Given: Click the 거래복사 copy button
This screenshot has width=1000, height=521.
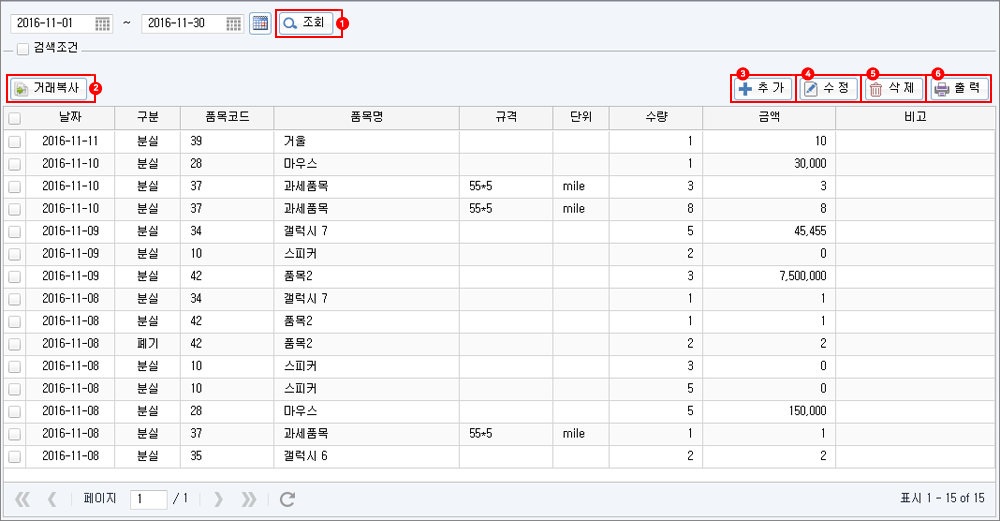Looking at the screenshot, I should [48, 88].
